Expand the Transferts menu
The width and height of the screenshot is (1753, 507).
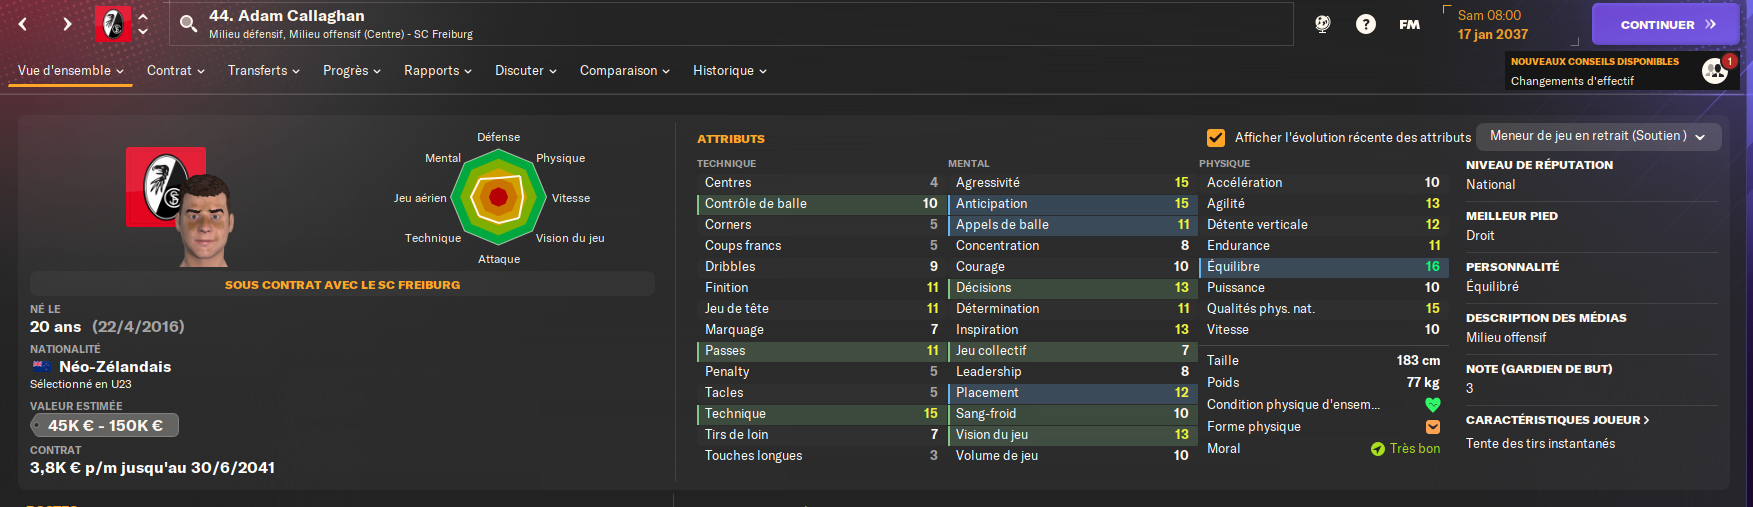tap(263, 71)
